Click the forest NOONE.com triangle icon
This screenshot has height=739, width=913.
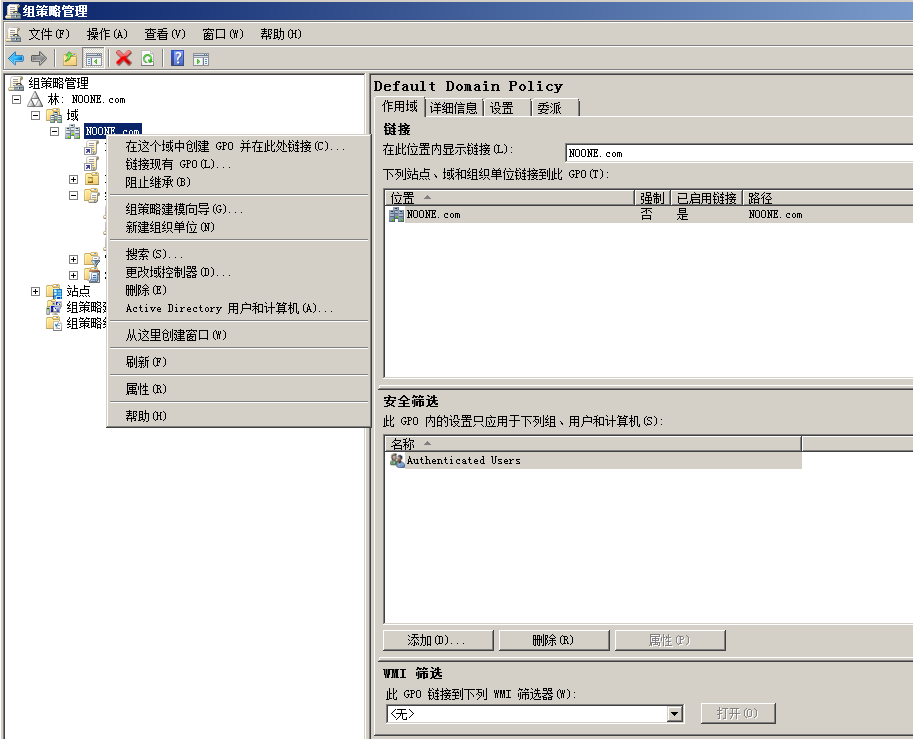coord(36,100)
